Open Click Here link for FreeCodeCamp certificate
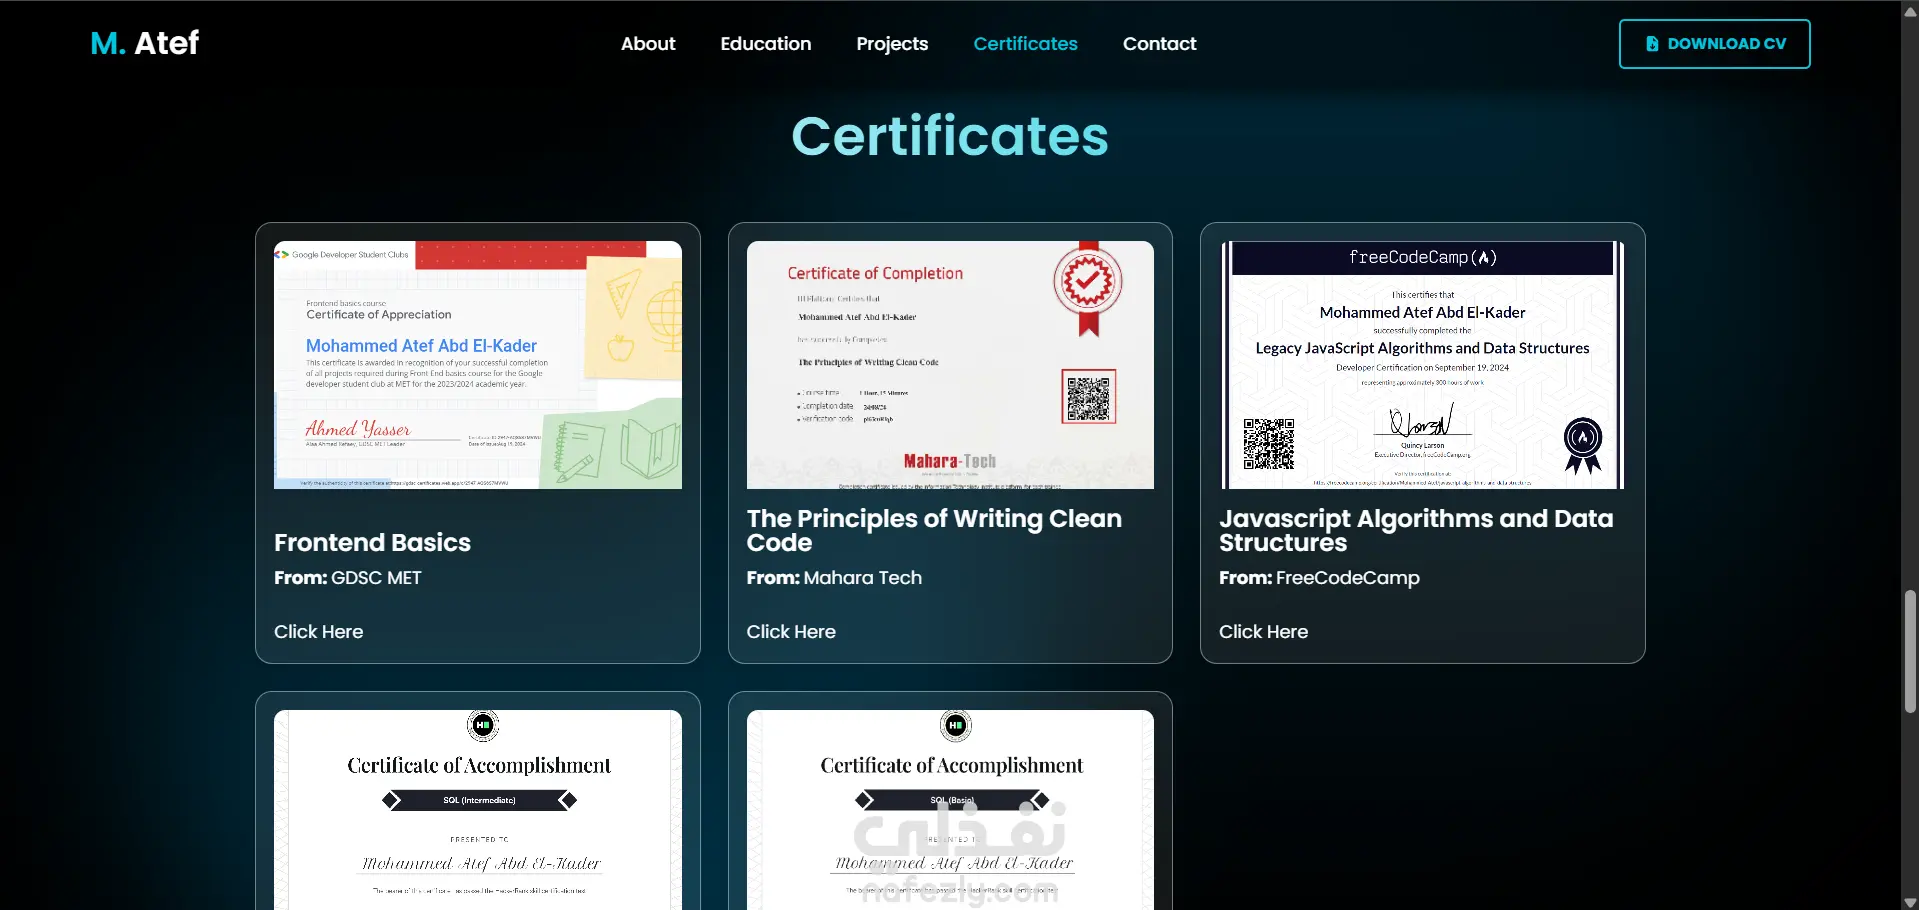Image resolution: width=1919 pixels, height=910 pixels. [x=1263, y=632]
